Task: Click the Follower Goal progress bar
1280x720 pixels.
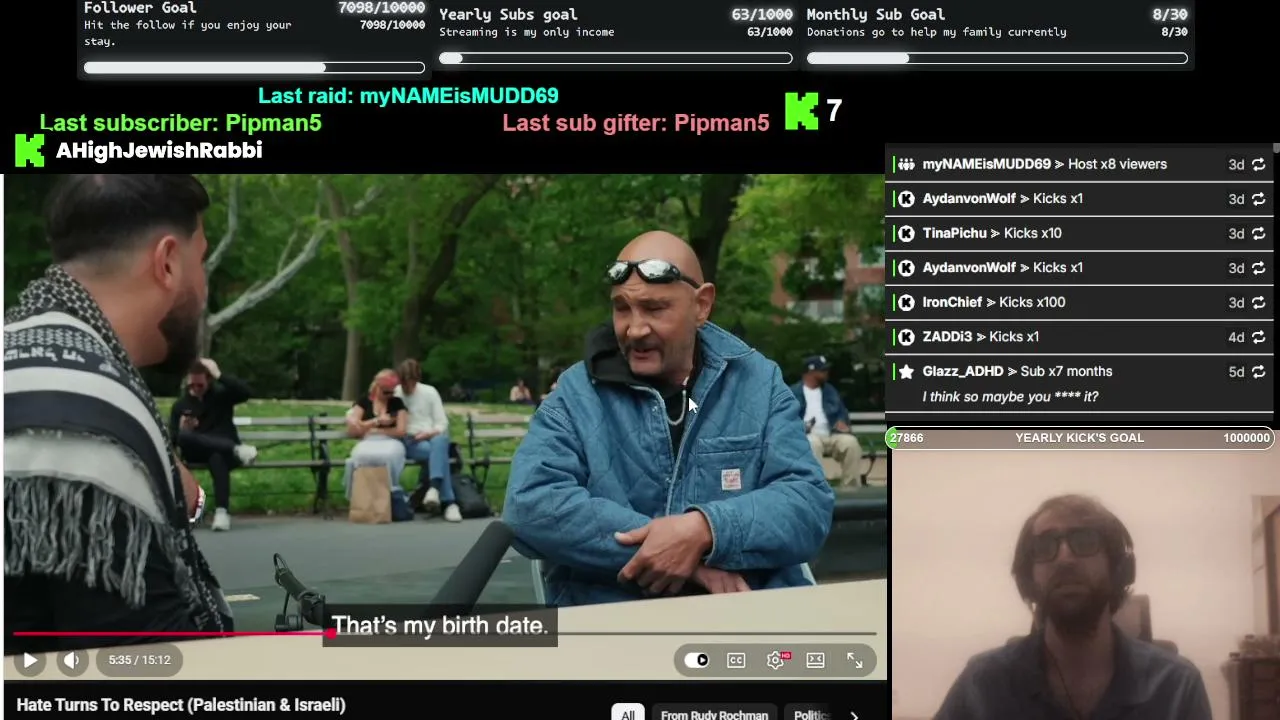Action: [x=254, y=68]
